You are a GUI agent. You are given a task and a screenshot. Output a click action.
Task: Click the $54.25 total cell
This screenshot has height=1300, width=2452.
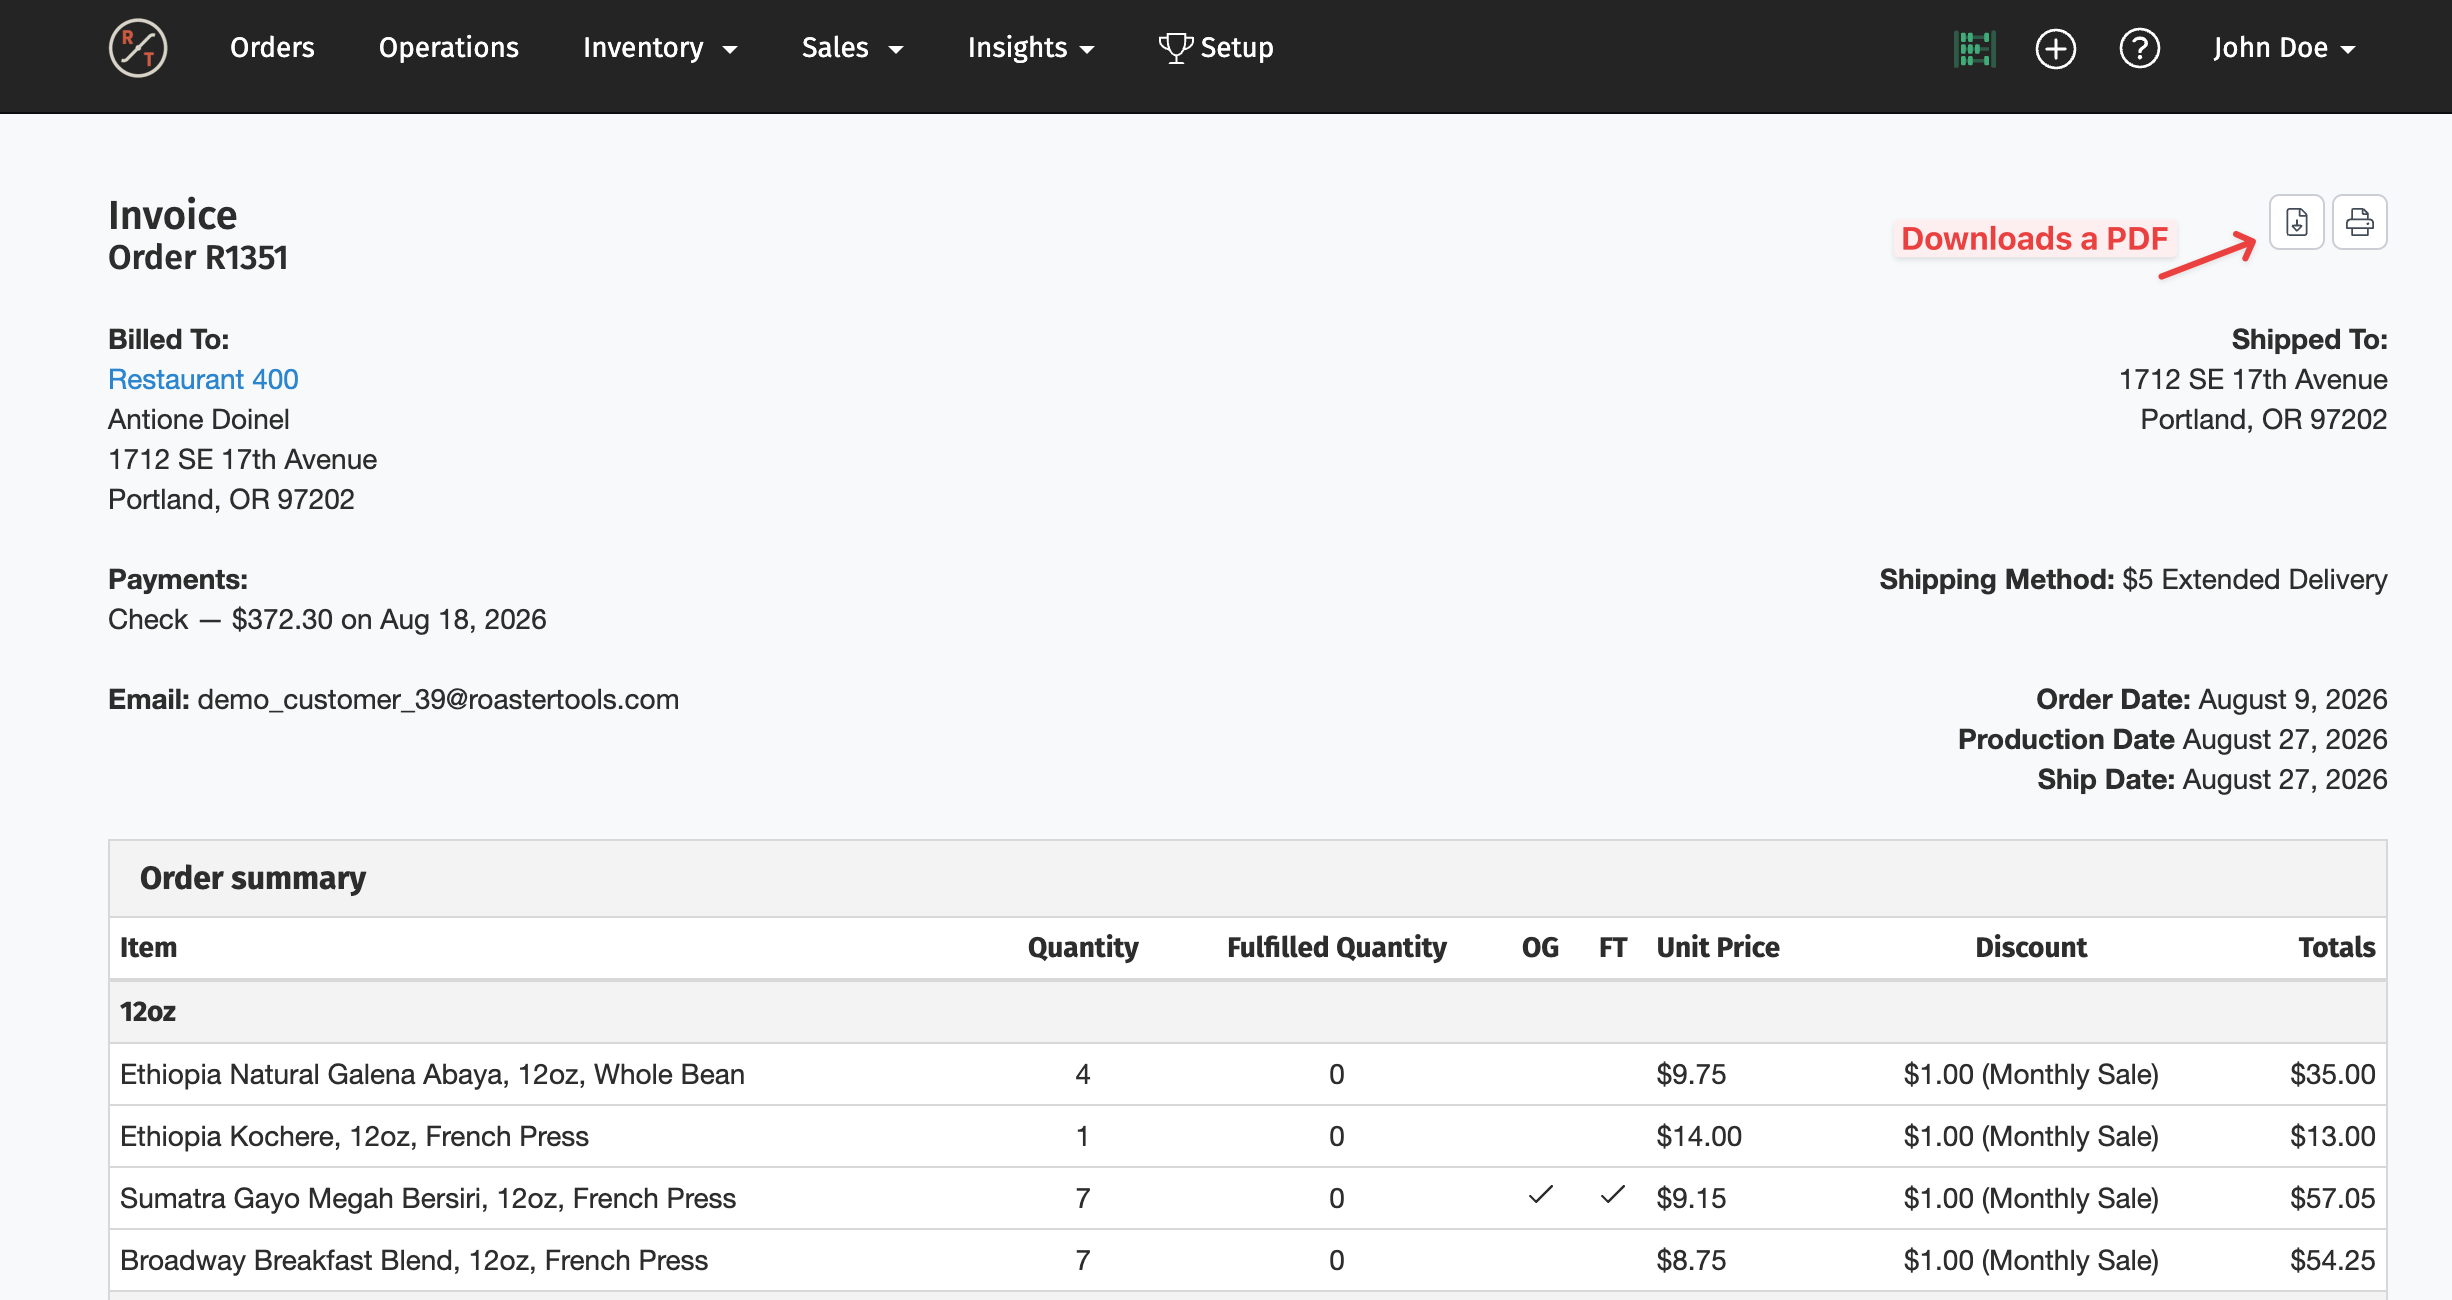tap(2332, 1261)
